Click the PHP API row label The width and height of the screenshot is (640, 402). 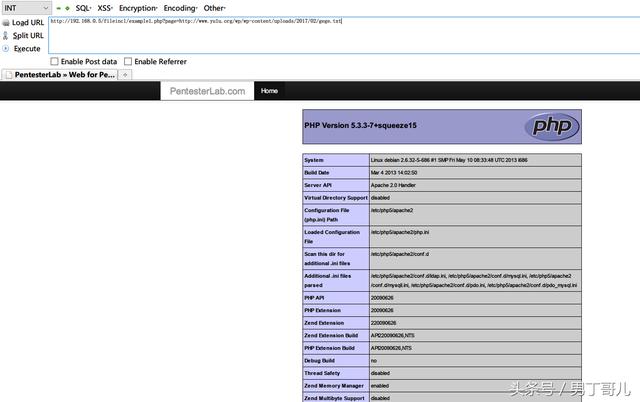pos(314,298)
